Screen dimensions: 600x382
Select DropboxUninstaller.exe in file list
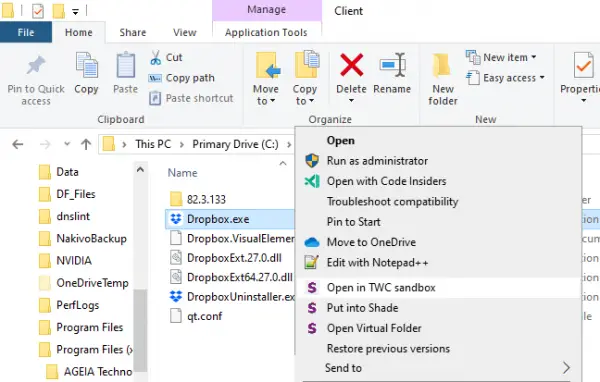click(x=232, y=297)
